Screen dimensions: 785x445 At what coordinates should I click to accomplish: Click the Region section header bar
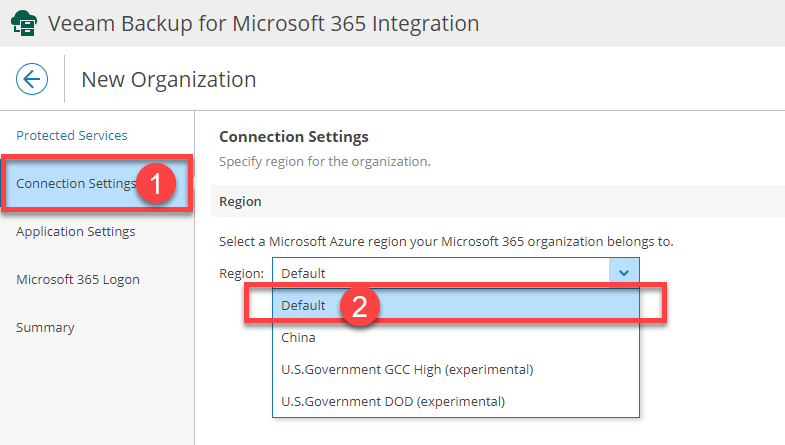497,202
